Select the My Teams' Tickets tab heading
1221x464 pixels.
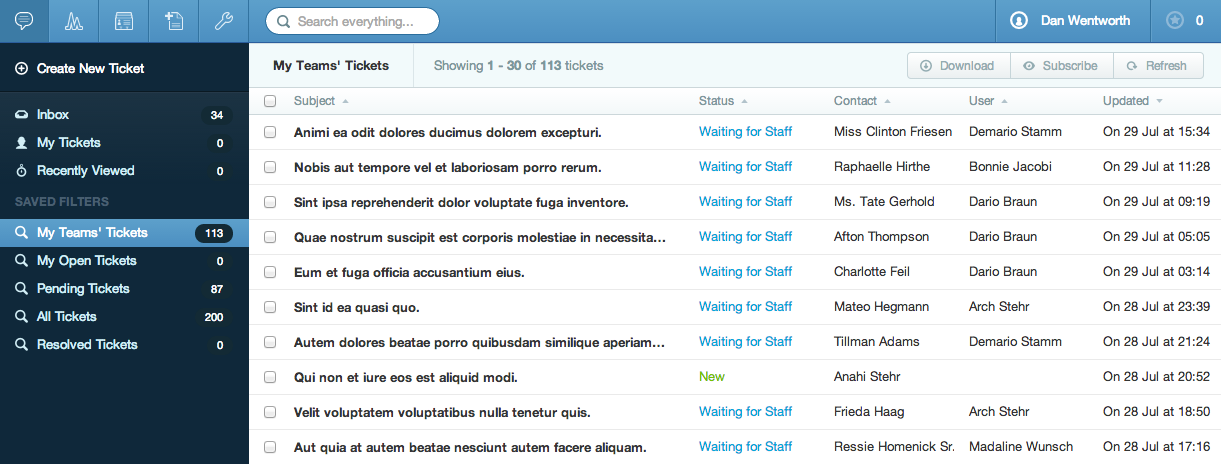[331, 66]
